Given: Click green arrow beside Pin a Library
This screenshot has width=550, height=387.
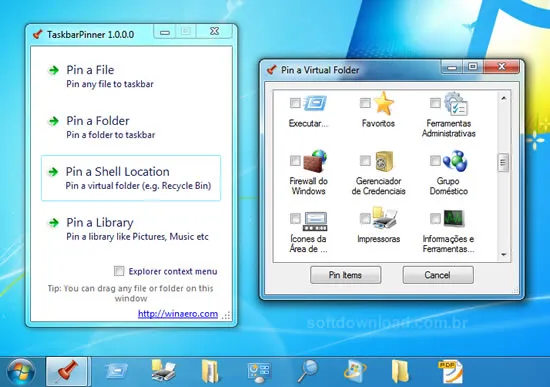Looking at the screenshot, I should pyautogui.click(x=53, y=223).
